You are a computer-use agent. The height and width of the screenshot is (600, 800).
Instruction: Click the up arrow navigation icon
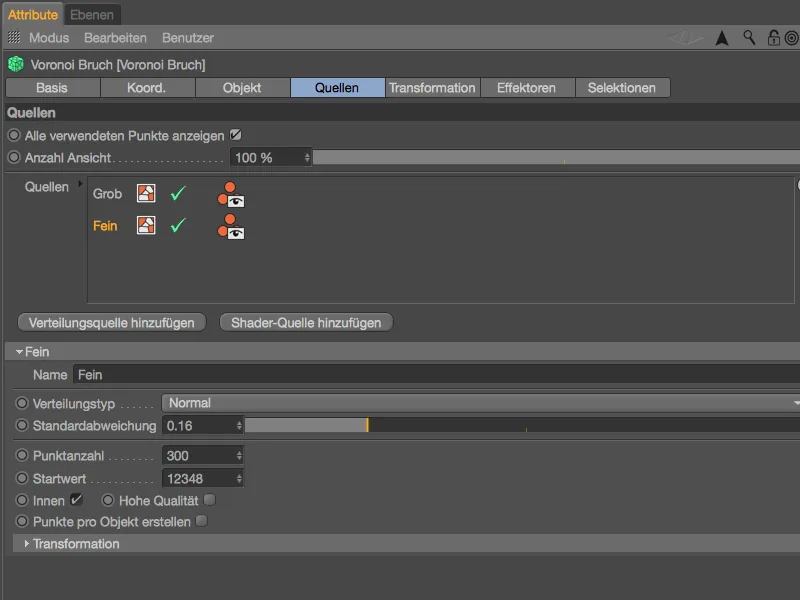(x=722, y=38)
